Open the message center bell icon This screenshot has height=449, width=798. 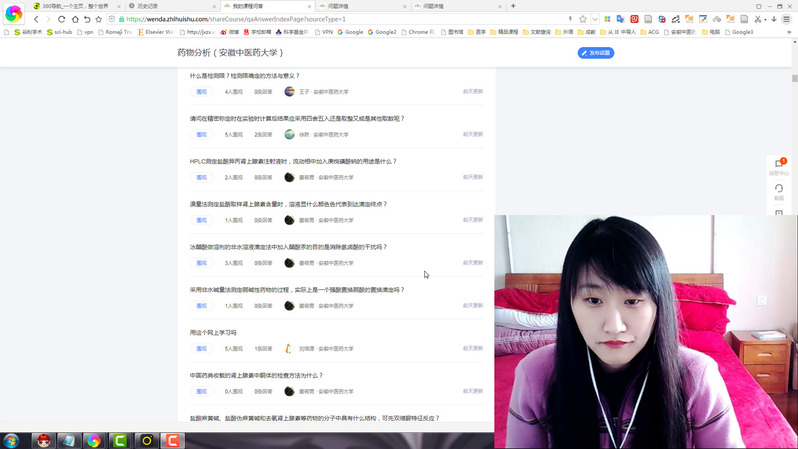[x=779, y=163]
